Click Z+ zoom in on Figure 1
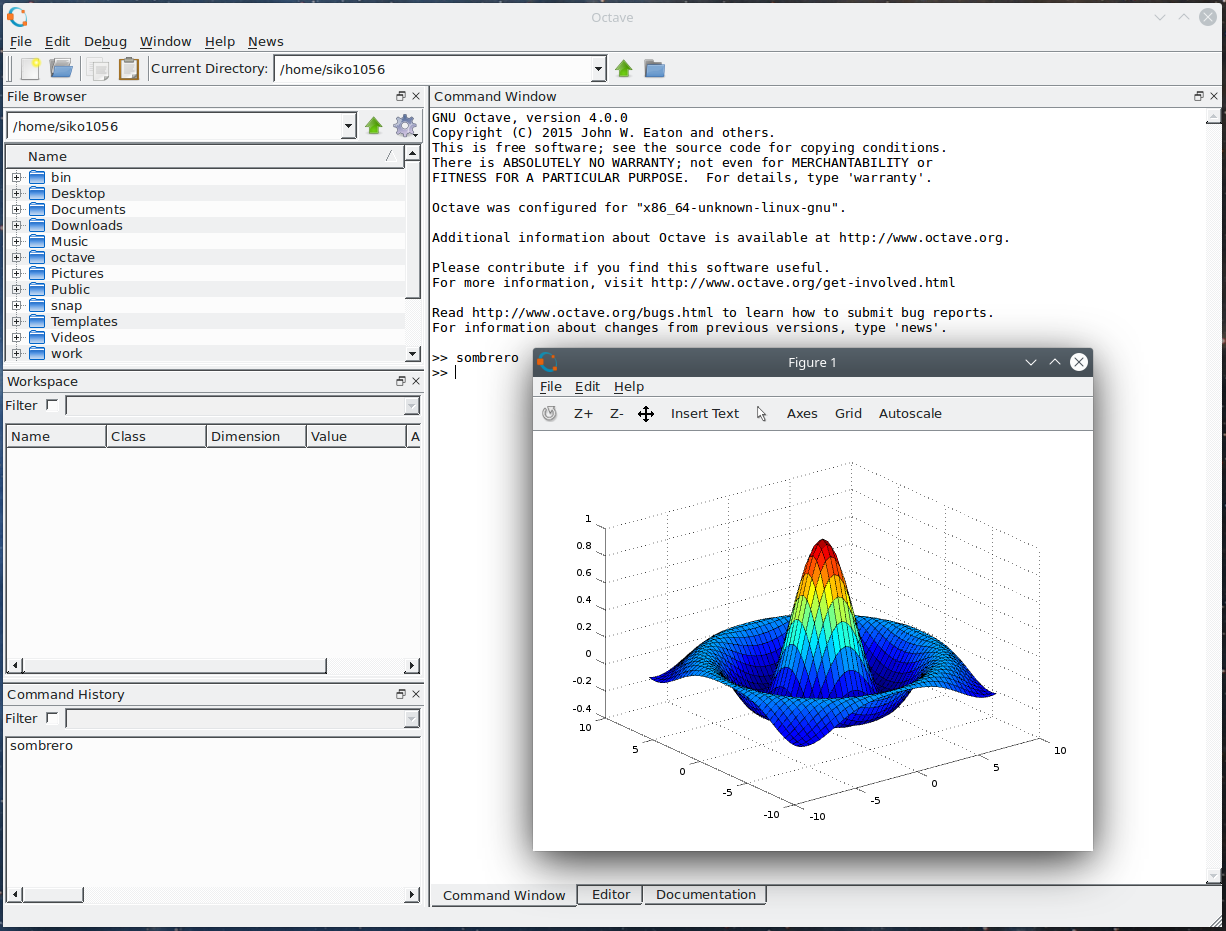Image resolution: width=1226 pixels, height=931 pixels. point(583,414)
